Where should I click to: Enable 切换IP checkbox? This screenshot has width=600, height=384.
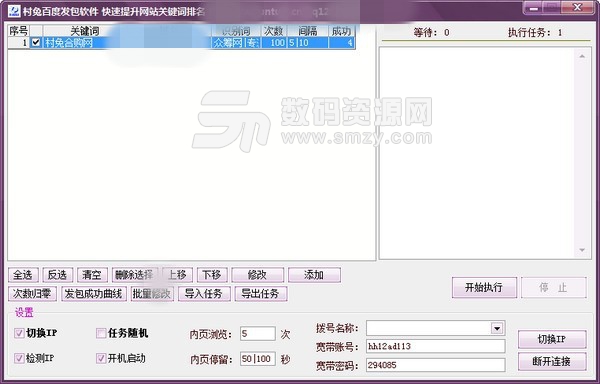(19, 333)
